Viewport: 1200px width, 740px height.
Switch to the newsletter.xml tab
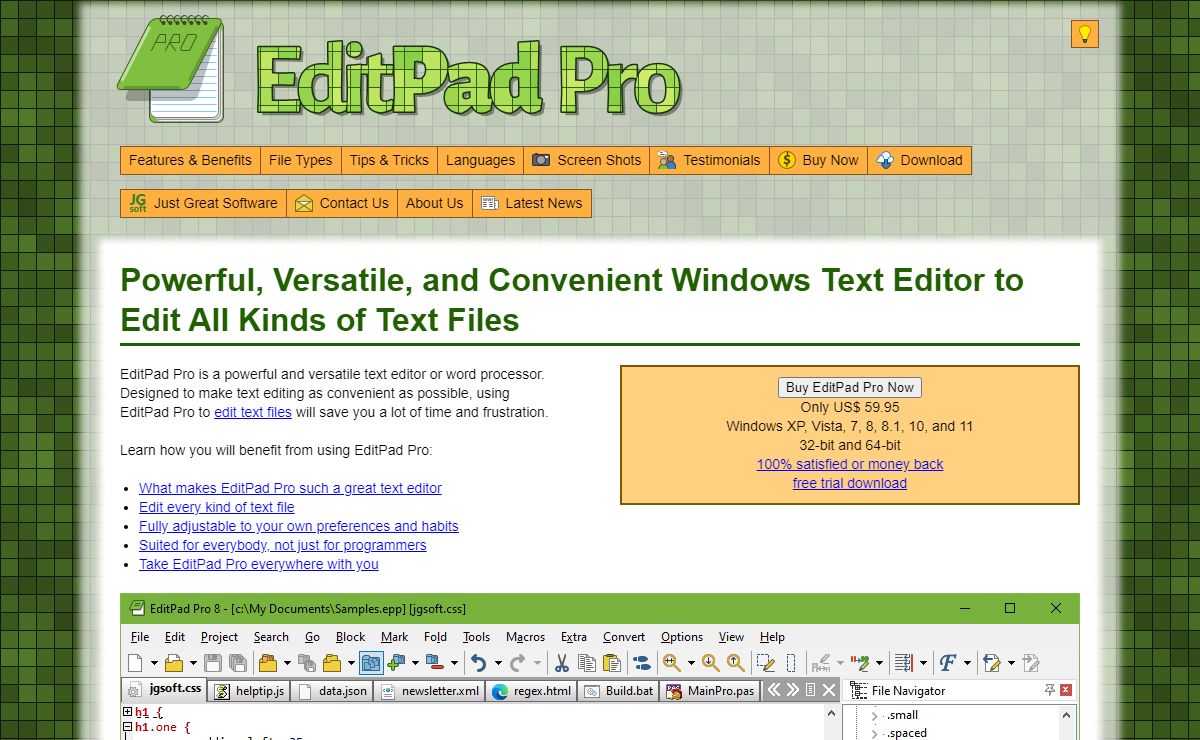[430, 691]
